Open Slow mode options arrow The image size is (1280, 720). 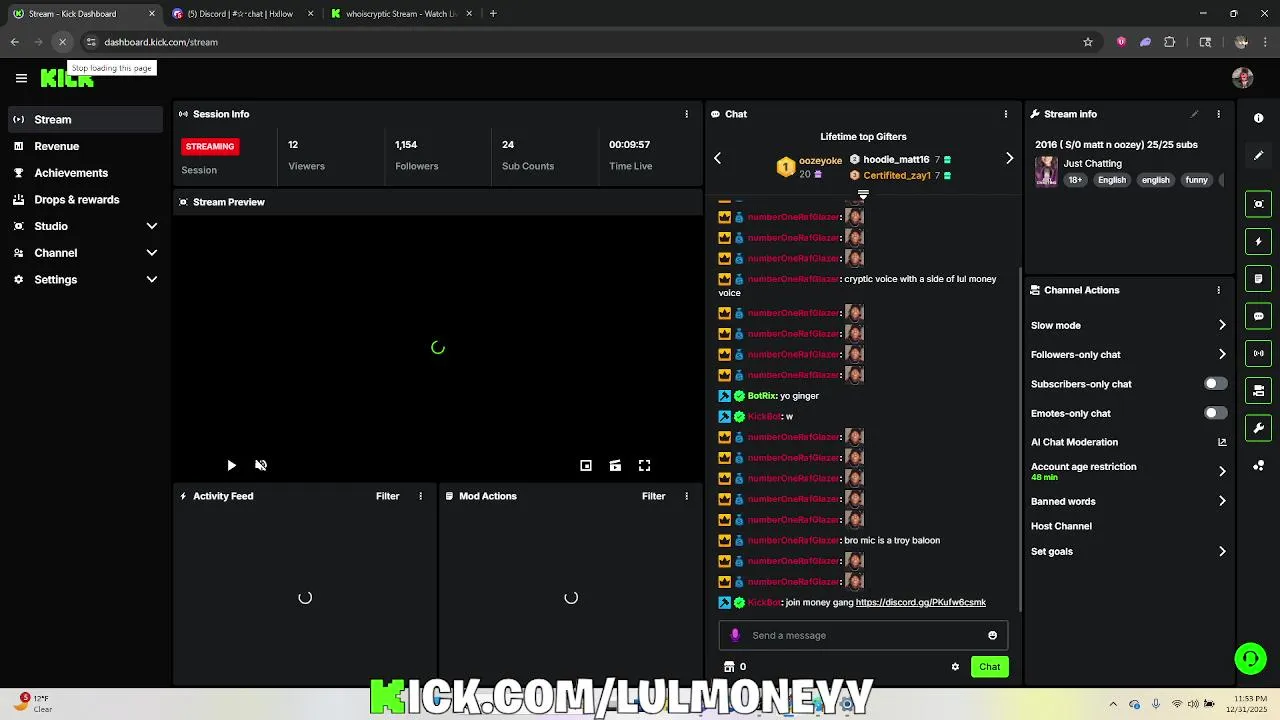click(1222, 325)
